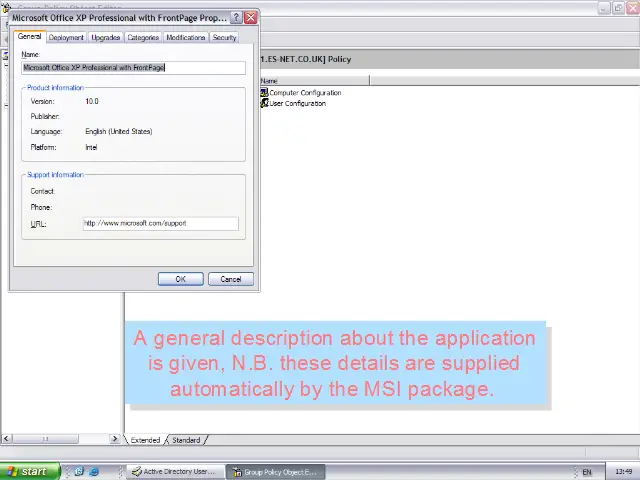Image resolution: width=640 pixels, height=480 pixels.
Task: Select the Categories tab
Action: [143, 38]
